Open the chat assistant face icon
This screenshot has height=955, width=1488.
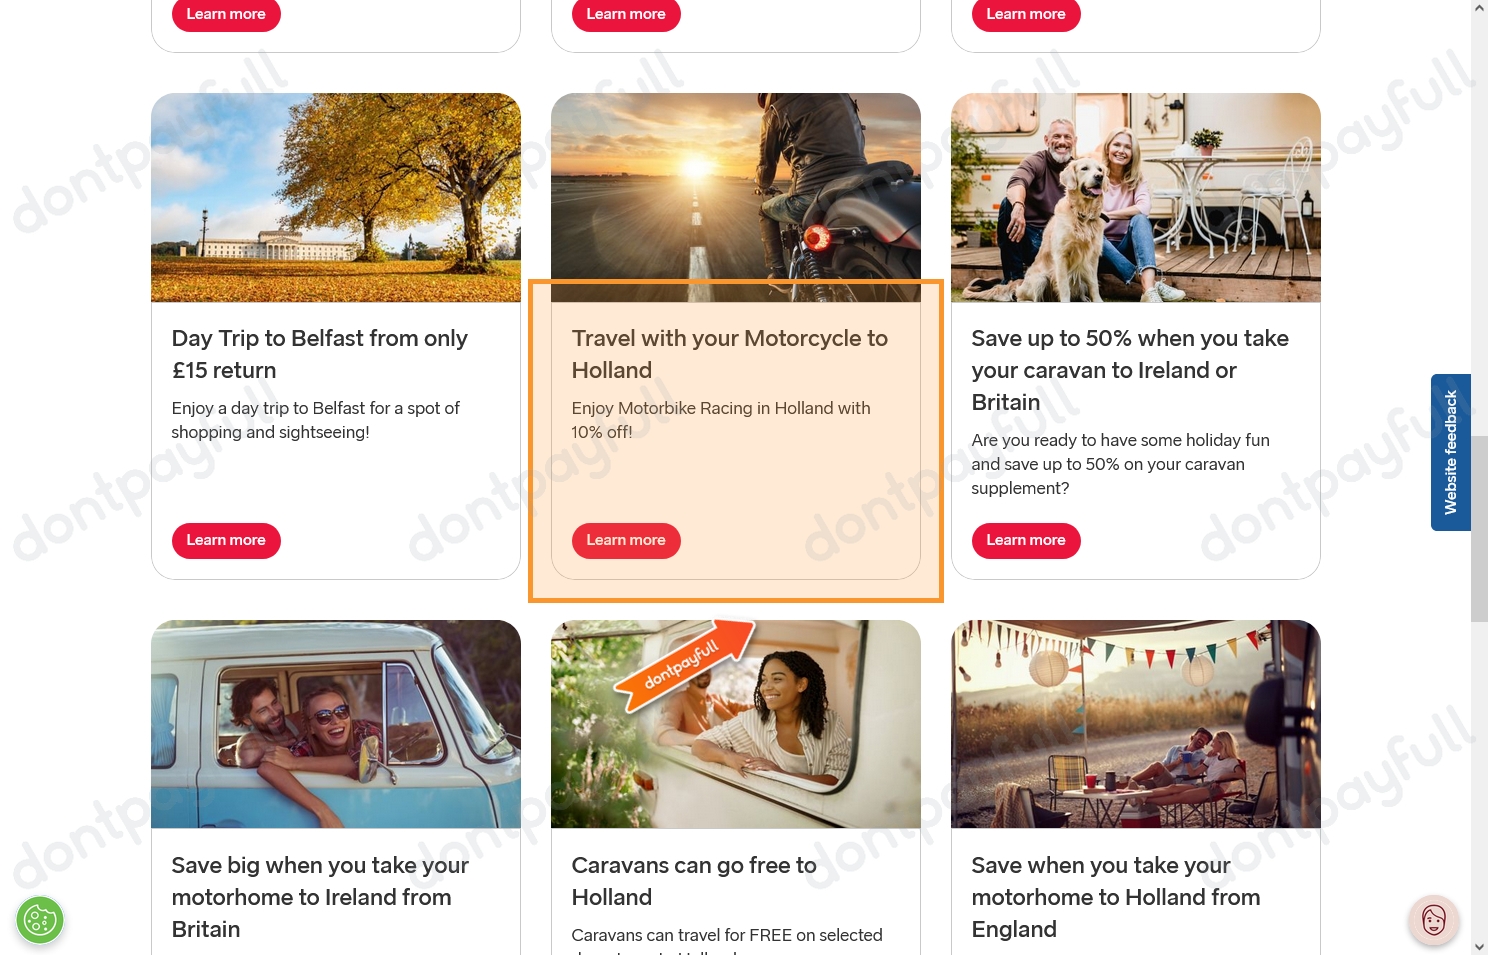(x=1433, y=920)
